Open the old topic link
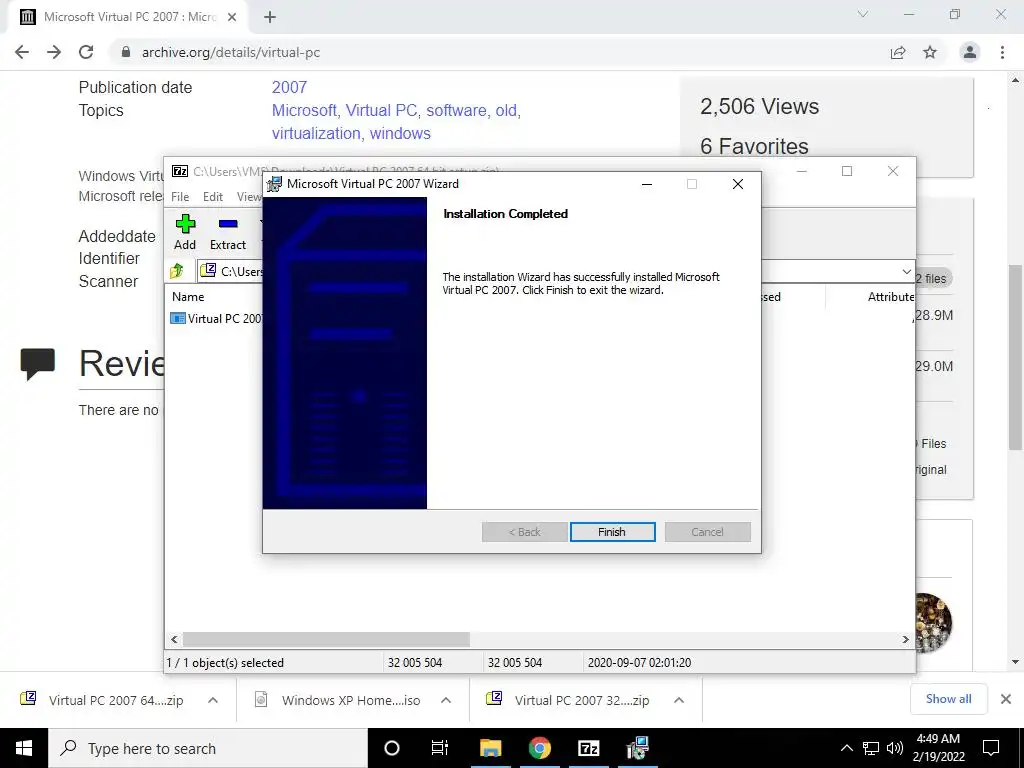This screenshot has height=768, width=1024. pos(506,110)
